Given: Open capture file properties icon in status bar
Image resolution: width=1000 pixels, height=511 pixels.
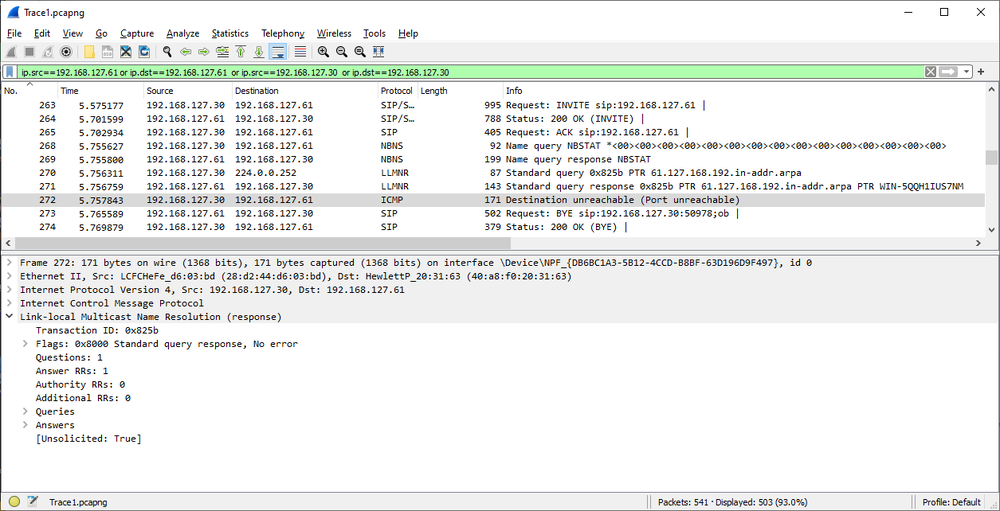Looking at the screenshot, I should 33,502.
